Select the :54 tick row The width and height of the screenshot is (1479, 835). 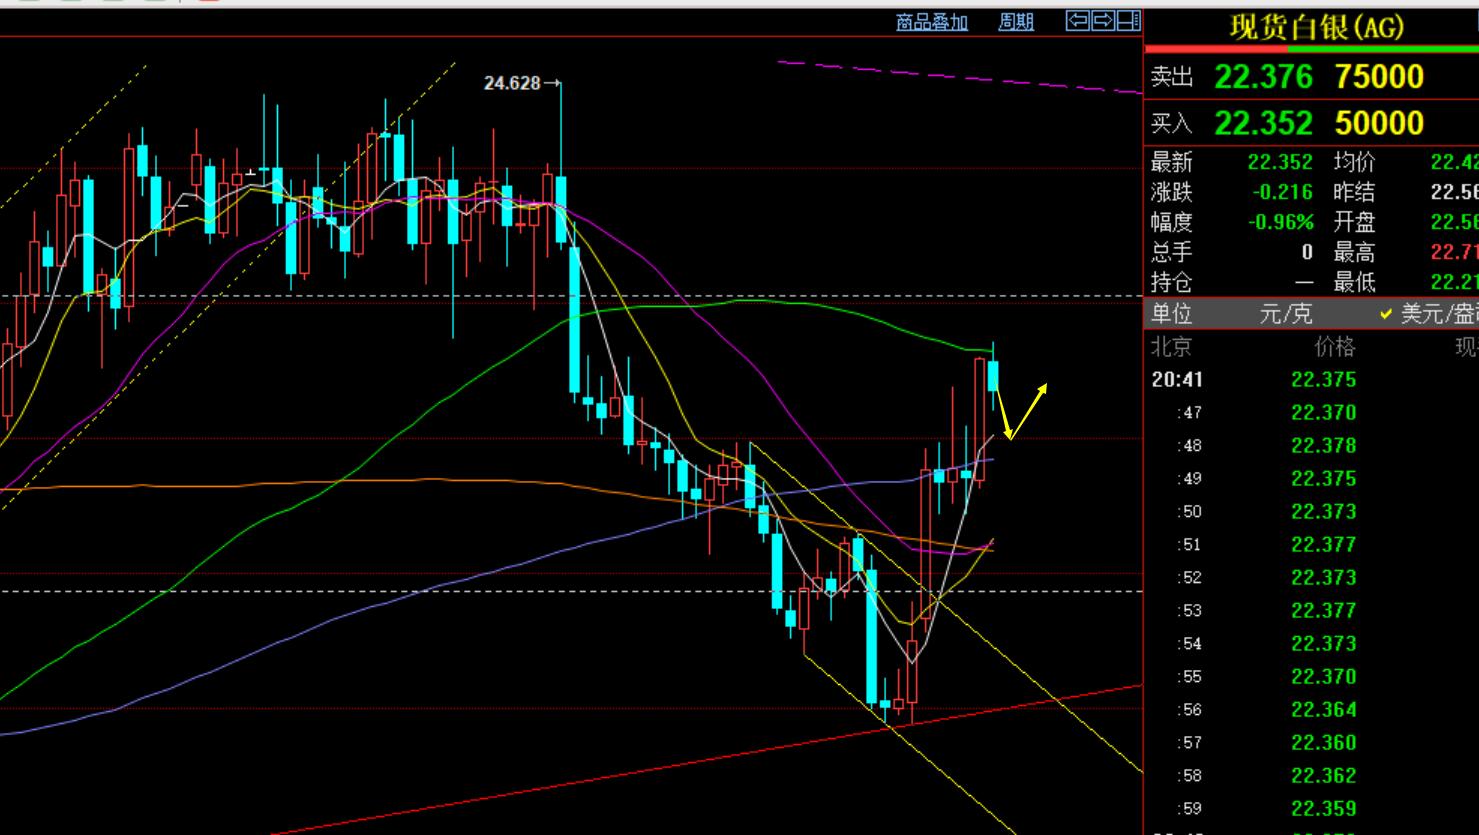tap(1311, 643)
